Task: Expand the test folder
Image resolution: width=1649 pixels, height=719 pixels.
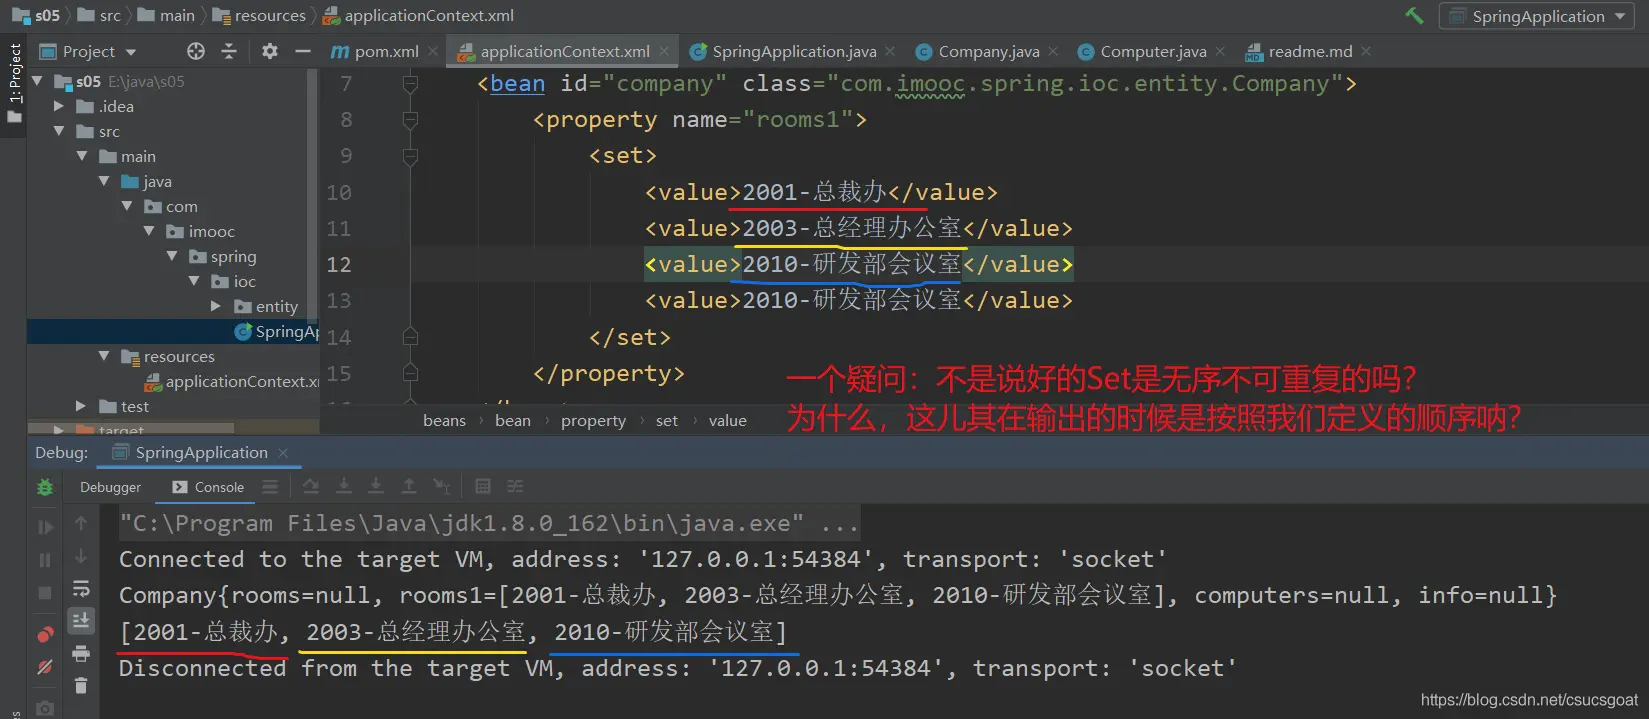Action: (x=81, y=406)
